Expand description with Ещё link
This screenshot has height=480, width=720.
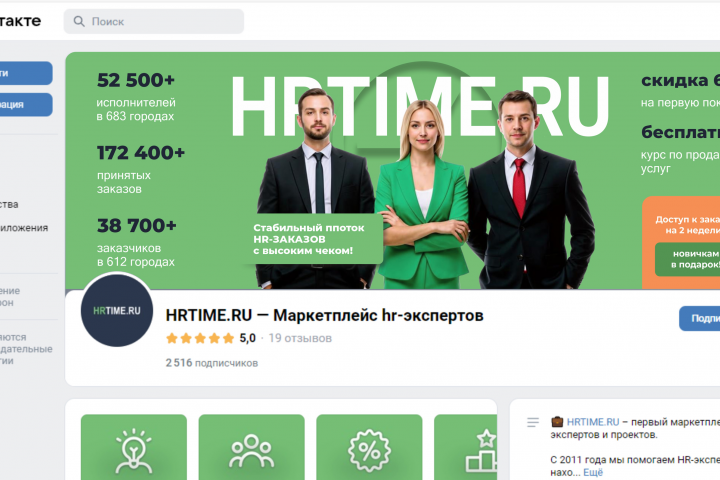point(593,472)
